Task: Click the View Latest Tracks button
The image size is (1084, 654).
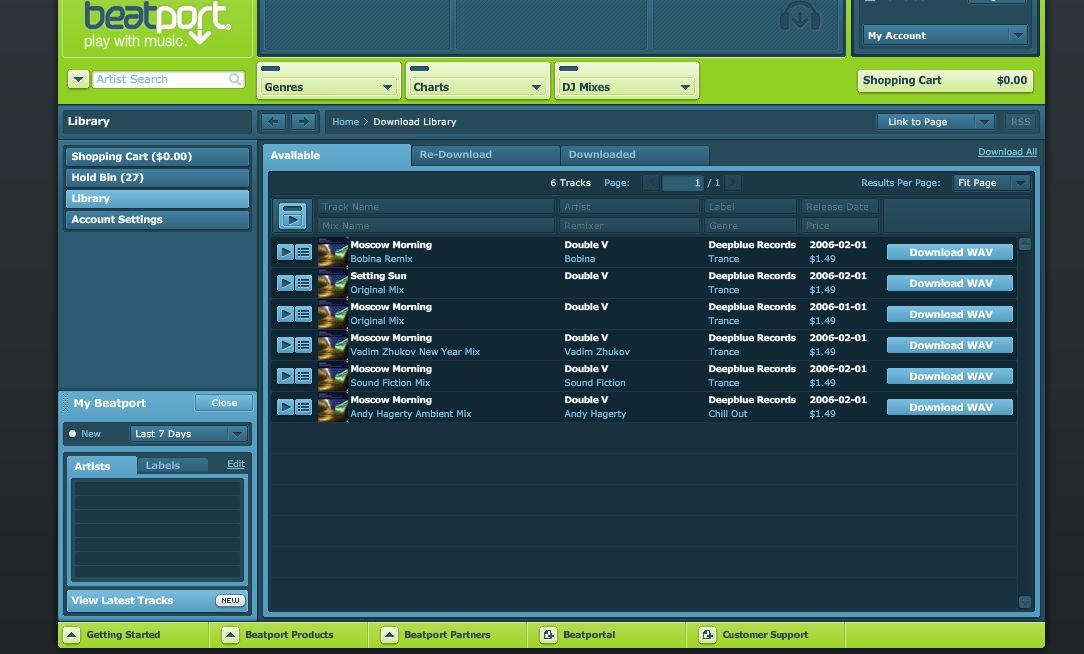Action: click(157, 601)
